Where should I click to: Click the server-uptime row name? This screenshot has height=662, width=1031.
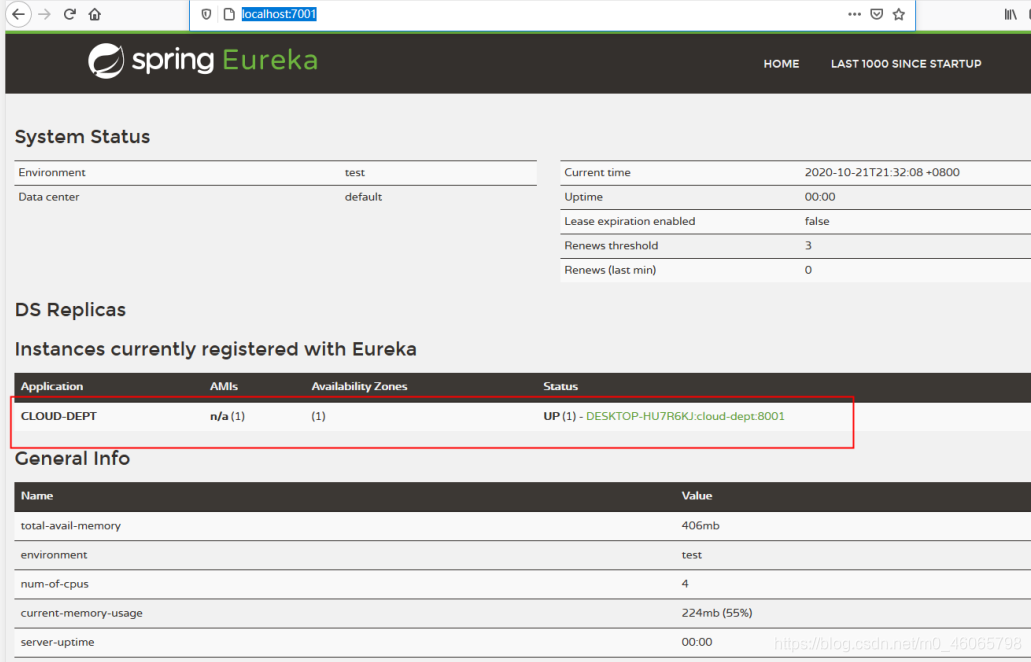click(57, 642)
